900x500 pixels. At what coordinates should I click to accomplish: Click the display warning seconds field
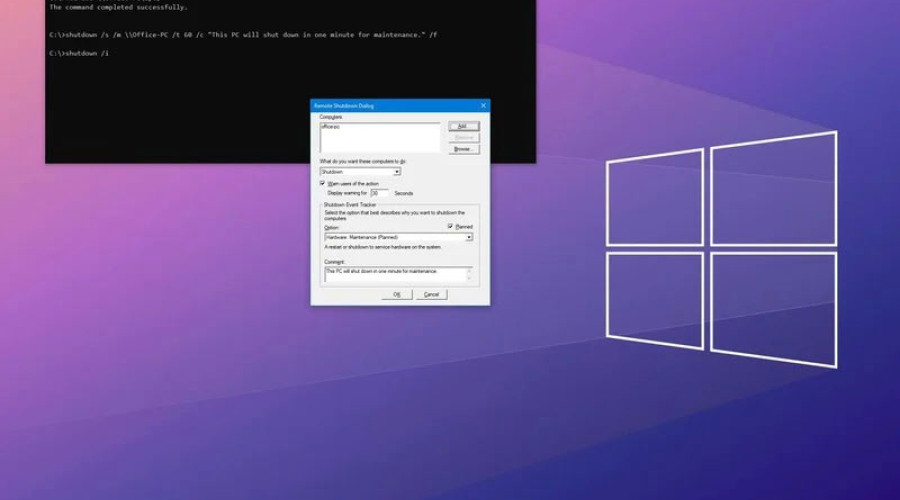pos(378,193)
